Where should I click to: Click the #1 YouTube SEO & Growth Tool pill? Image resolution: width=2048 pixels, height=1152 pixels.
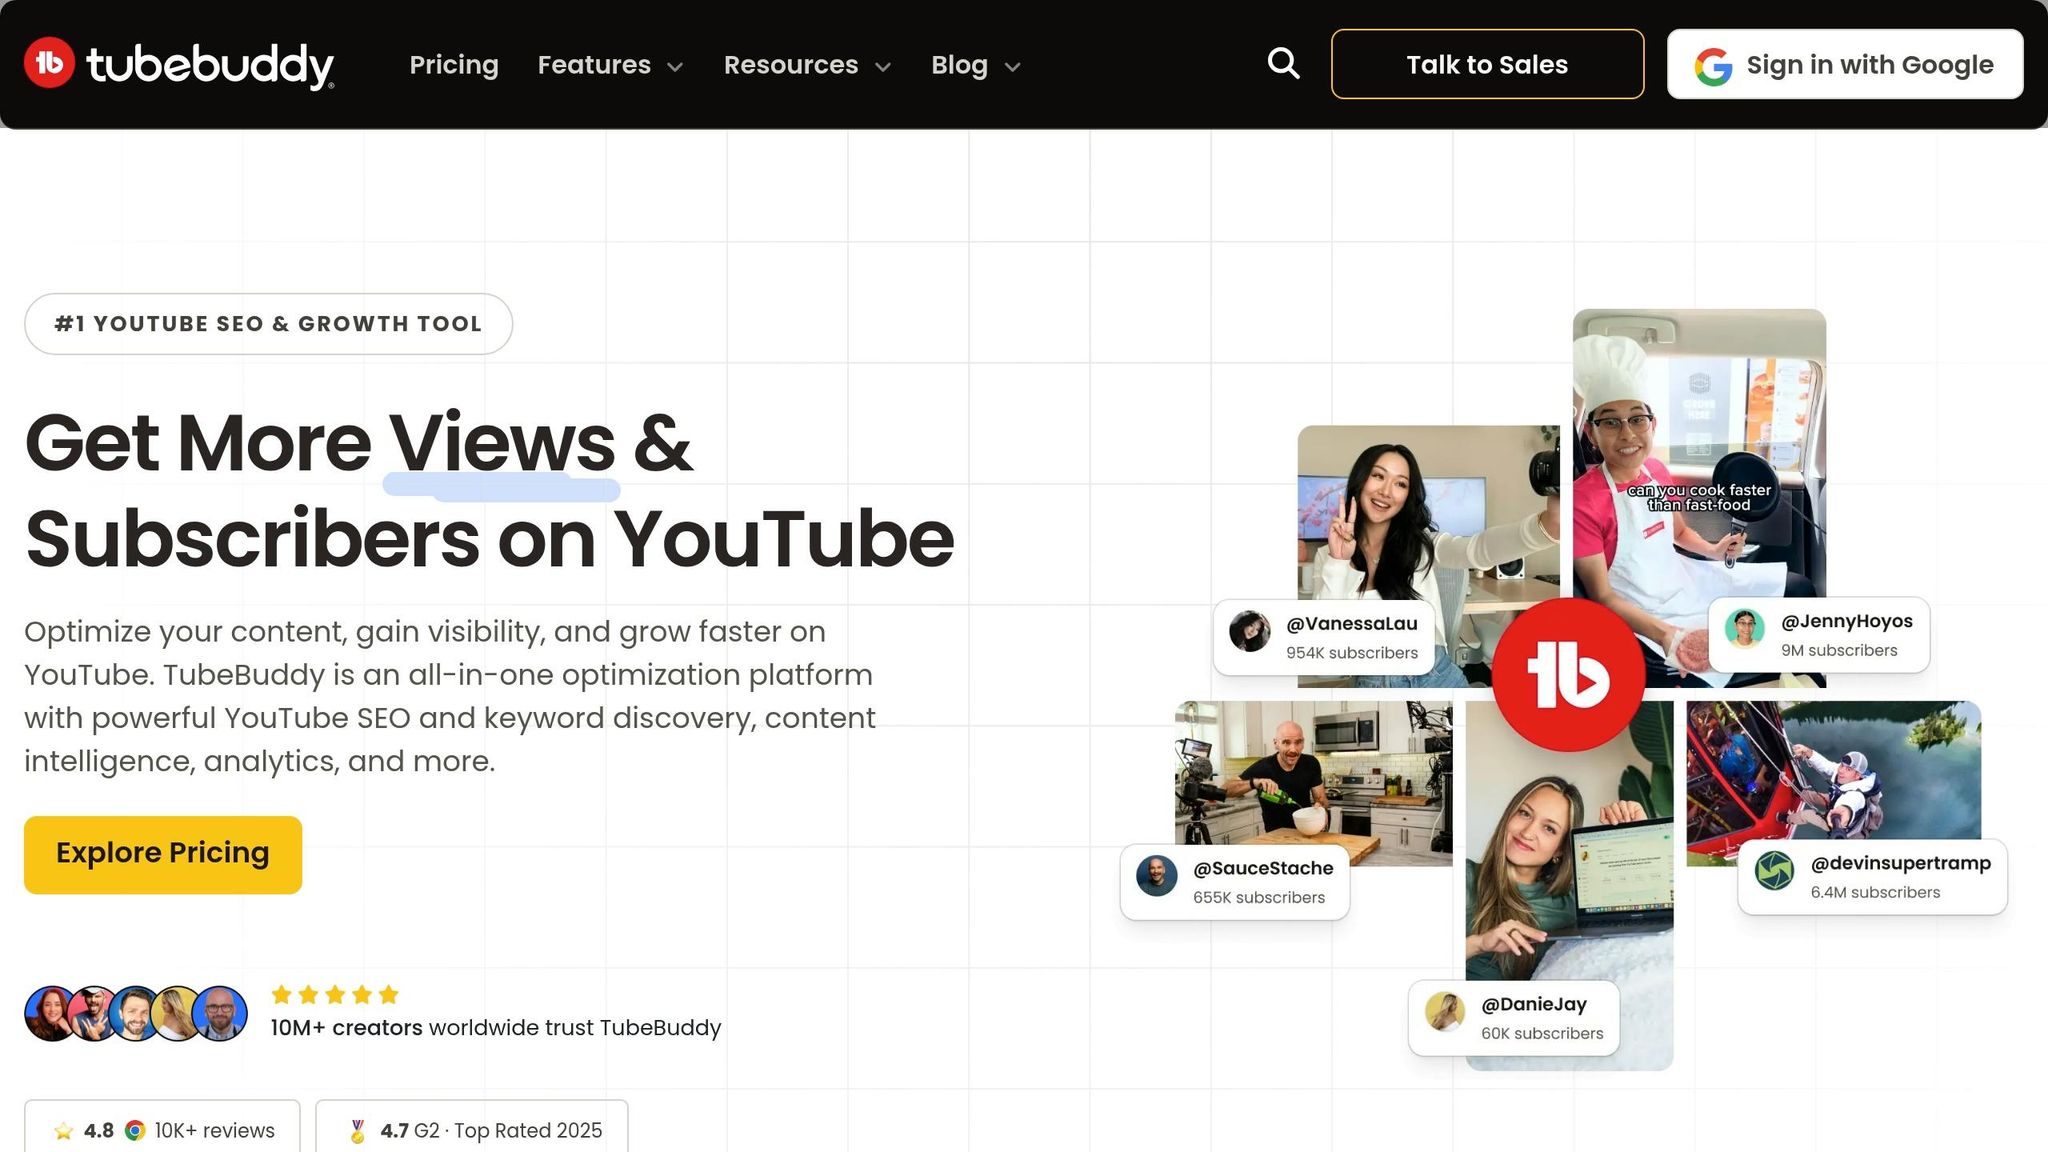click(268, 324)
